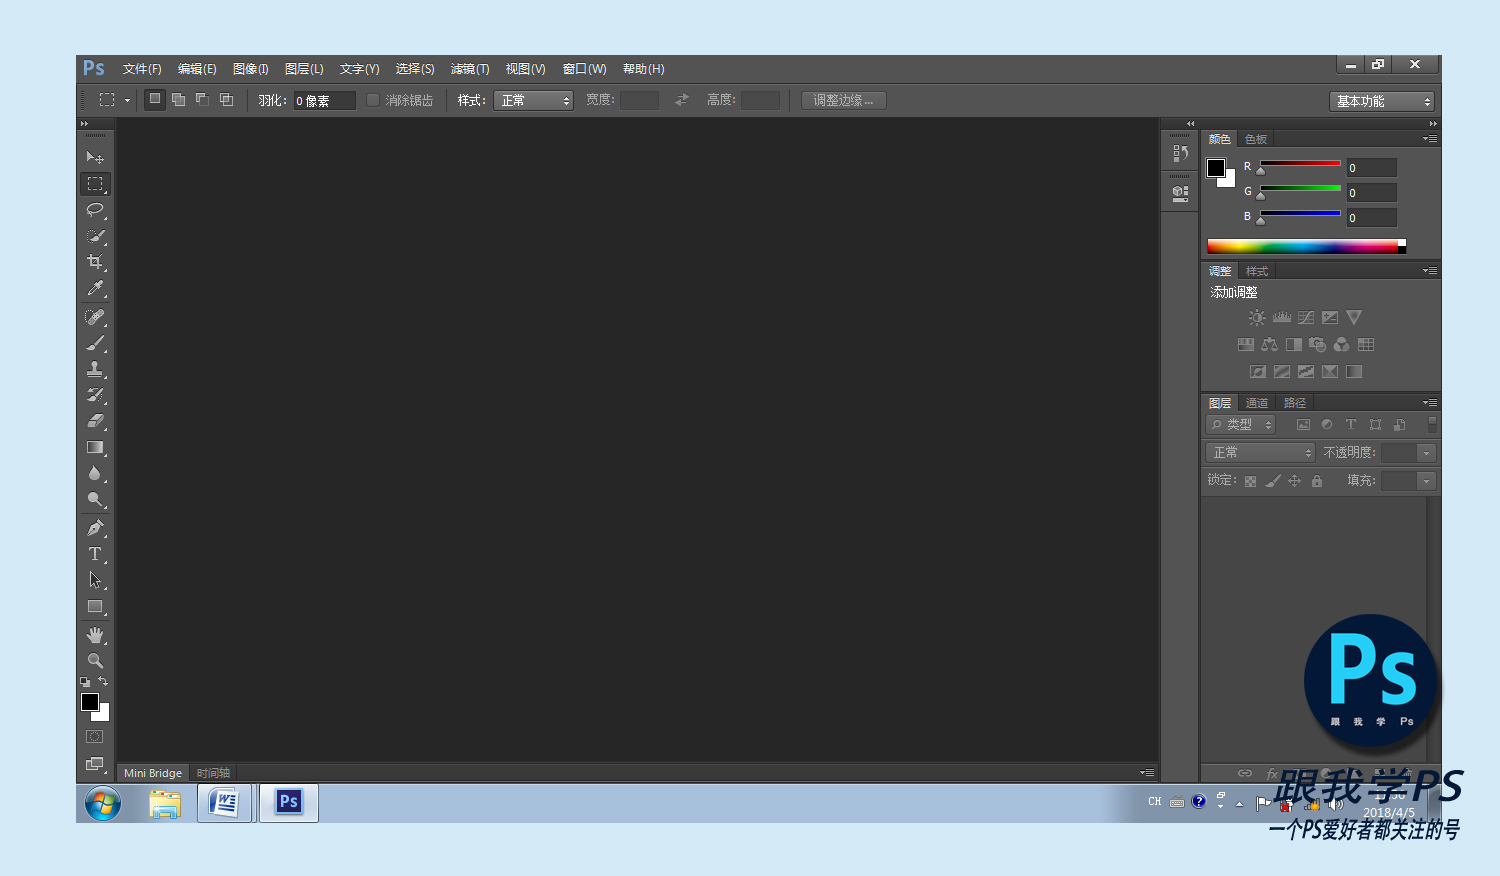Select the Quick Selection tool
This screenshot has width=1500, height=876.
95,236
